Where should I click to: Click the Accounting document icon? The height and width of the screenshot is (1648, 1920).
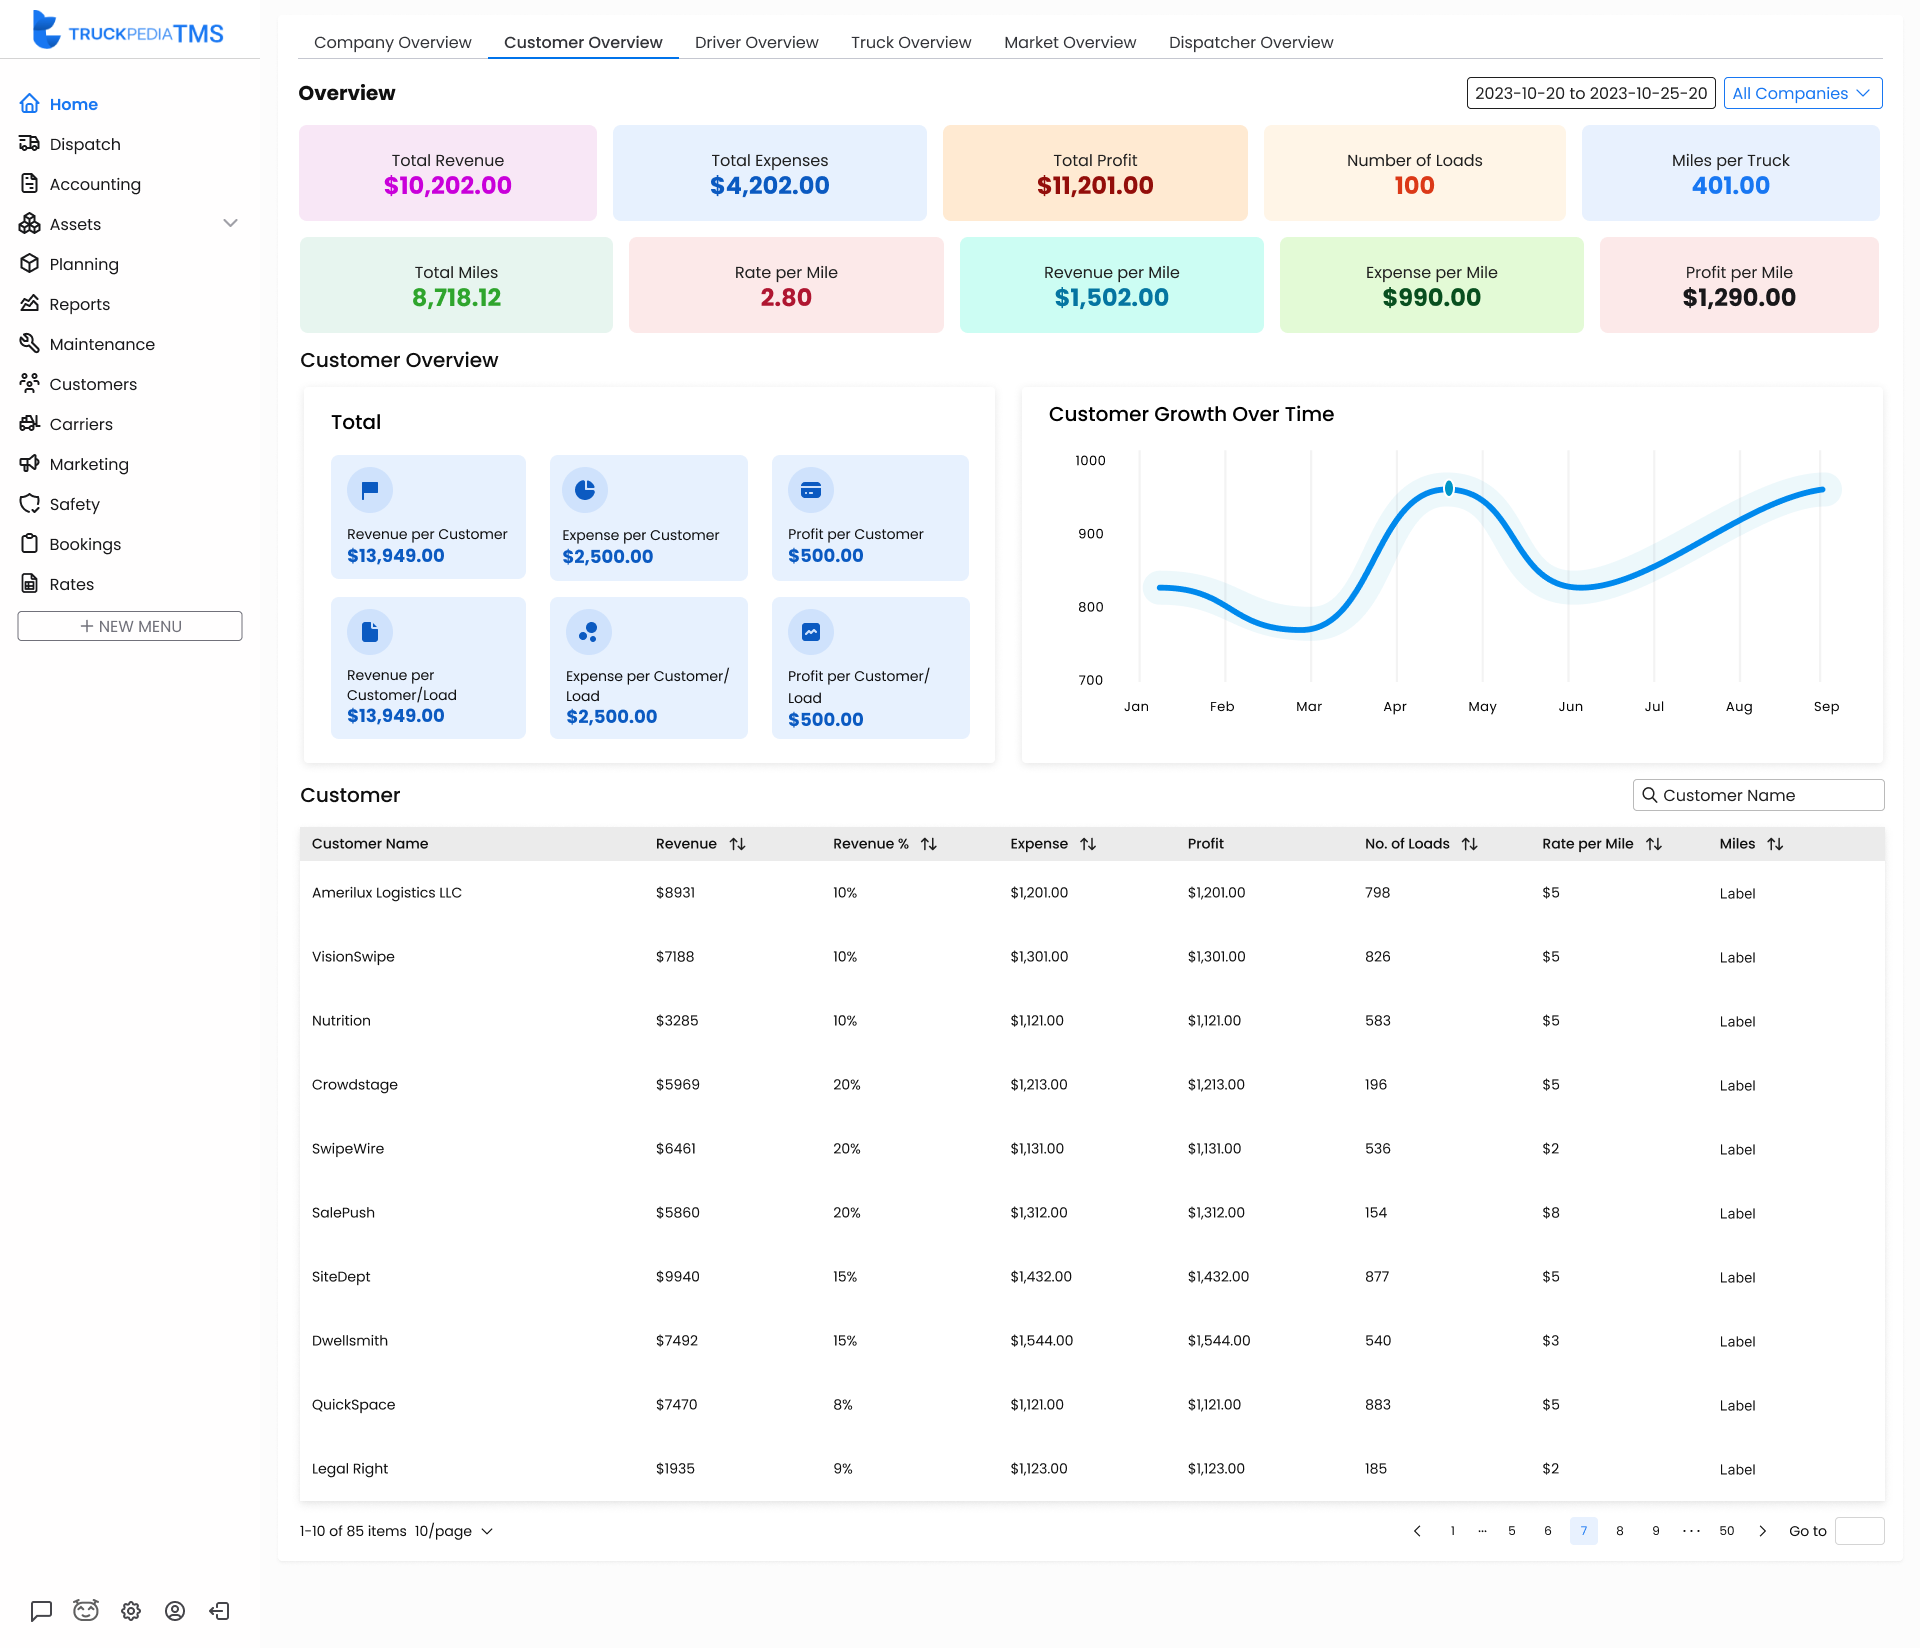tap(29, 184)
